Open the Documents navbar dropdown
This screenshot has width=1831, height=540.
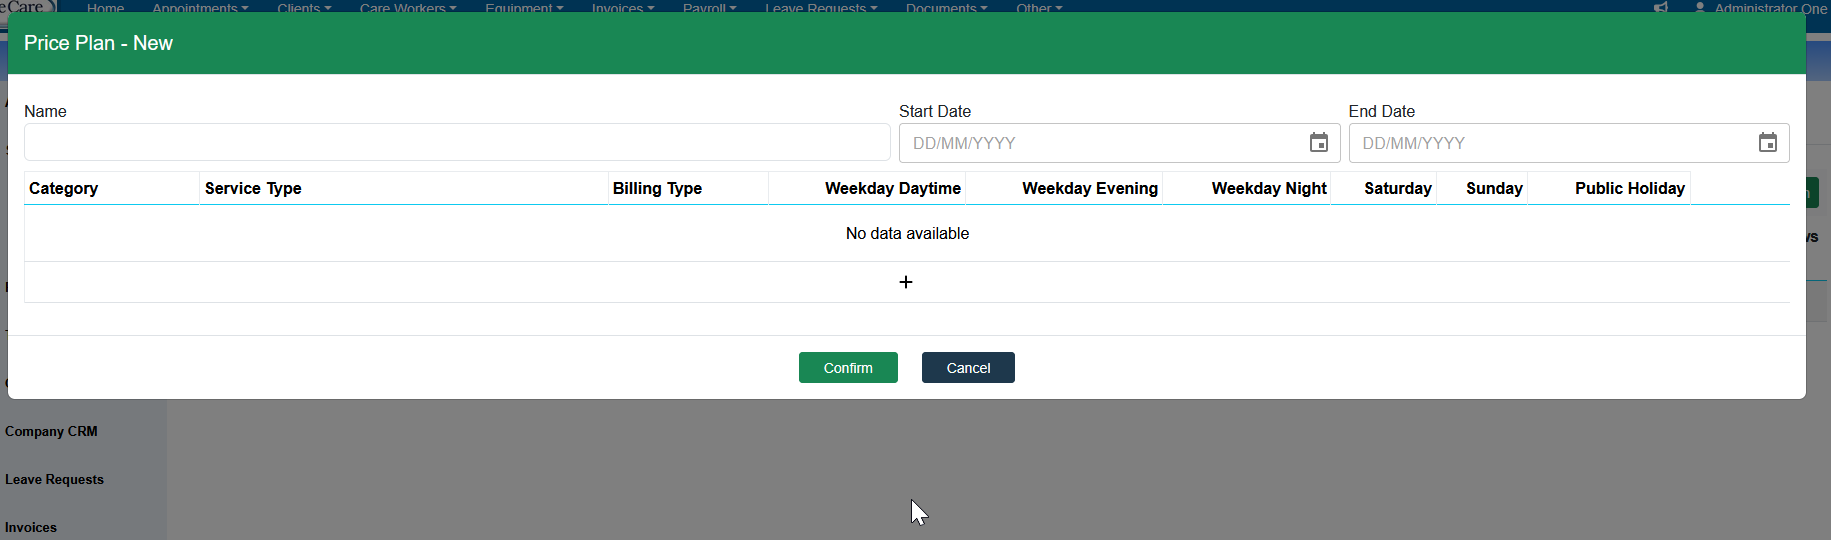pyautogui.click(x=946, y=7)
